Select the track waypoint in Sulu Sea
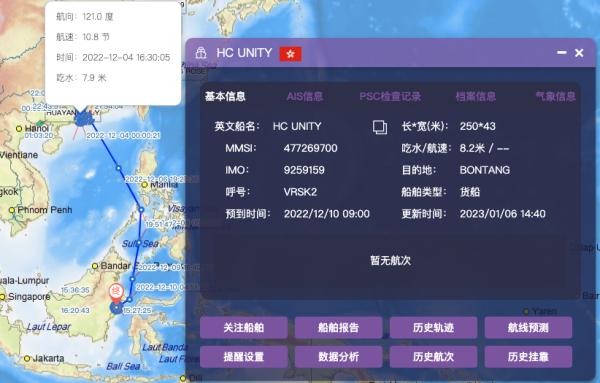600x383 pixels. [x=139, y=243]
